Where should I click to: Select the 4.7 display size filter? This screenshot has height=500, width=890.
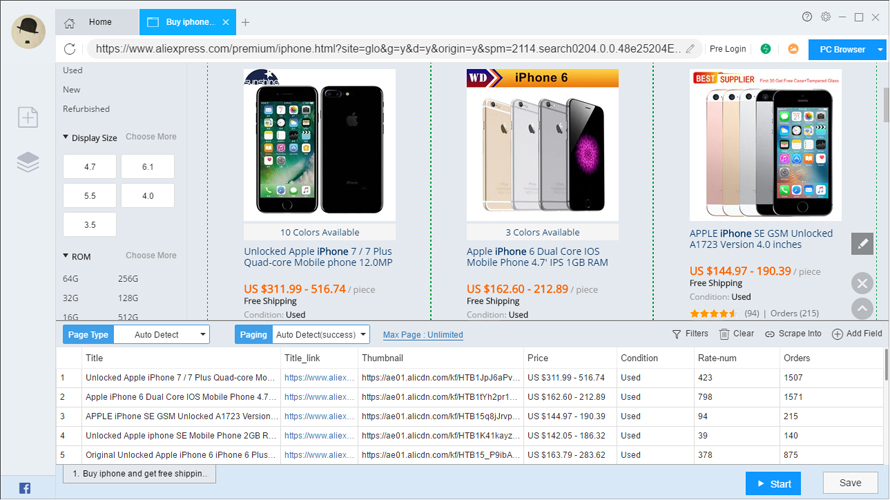pyautogui.click(x=90, y=167)
